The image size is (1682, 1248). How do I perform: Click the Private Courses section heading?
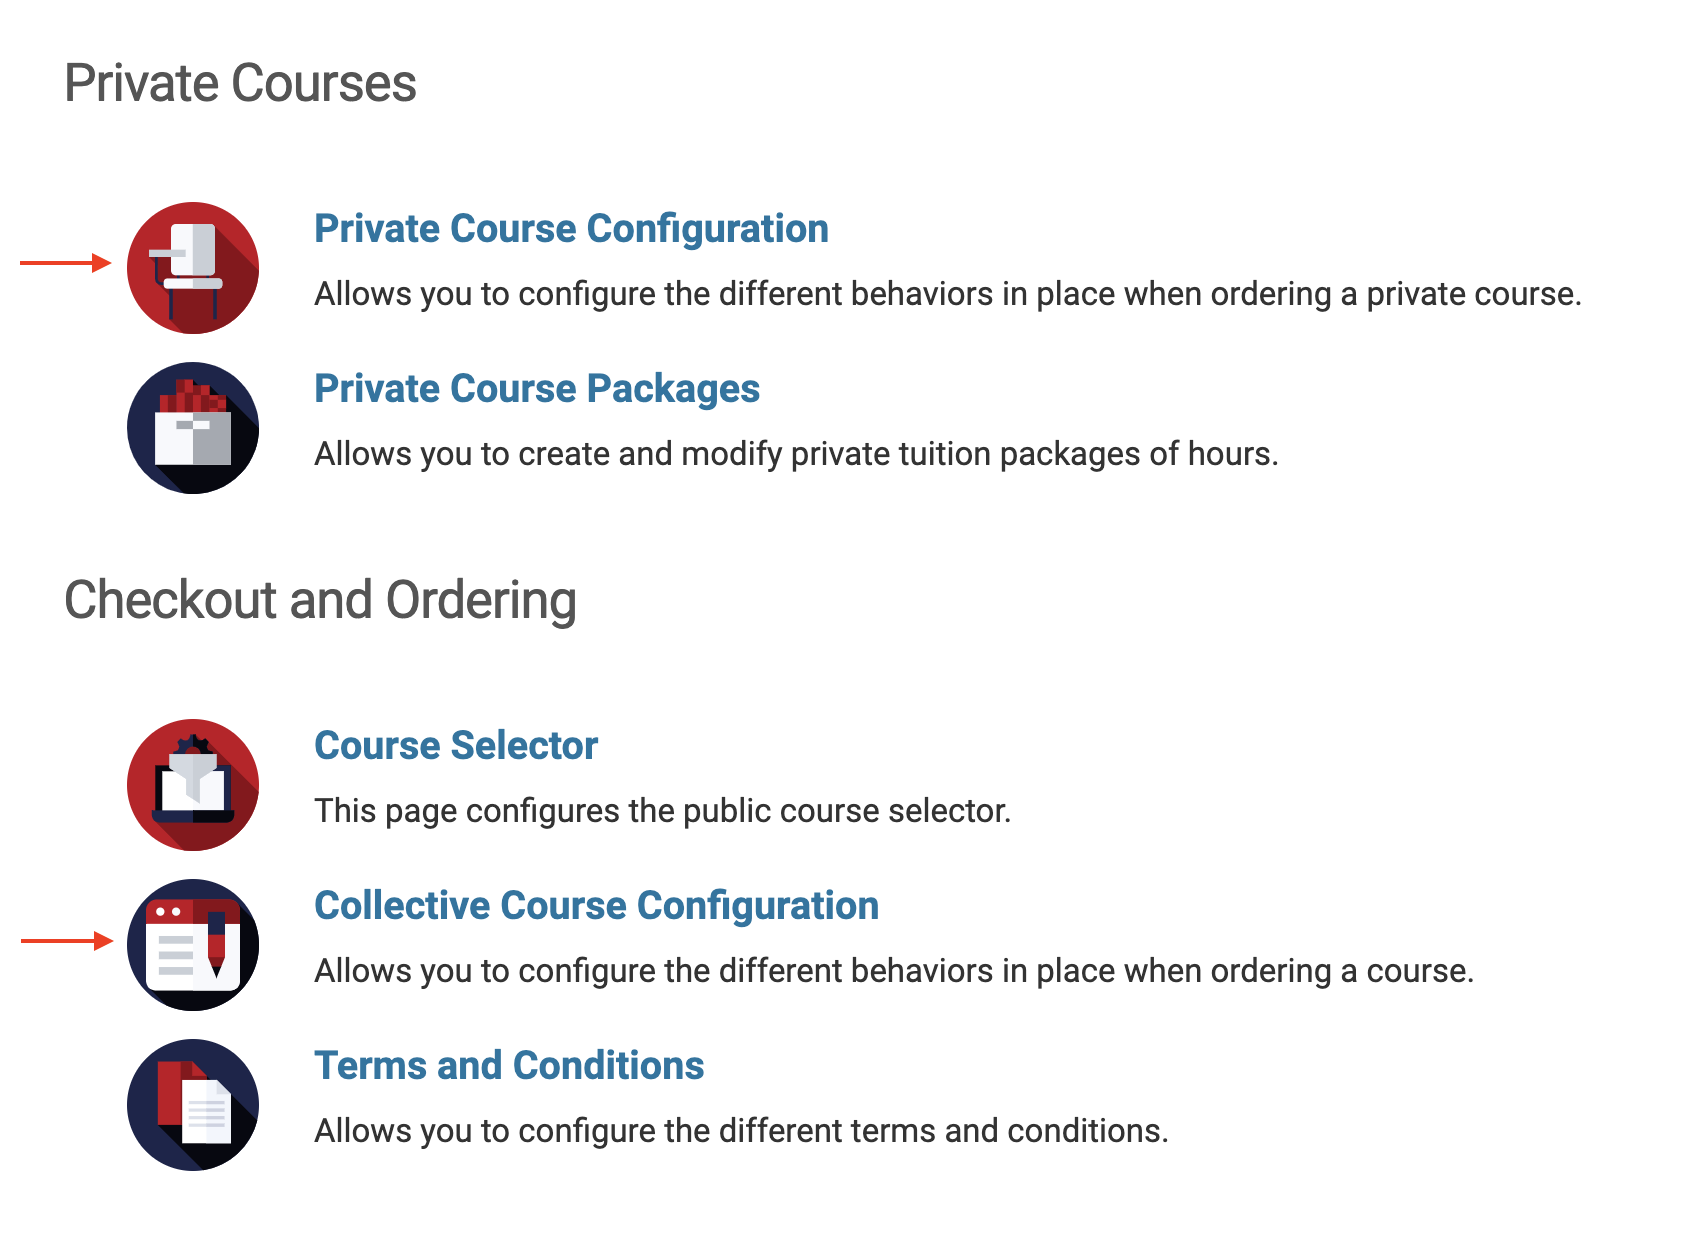tap(240, 83)
